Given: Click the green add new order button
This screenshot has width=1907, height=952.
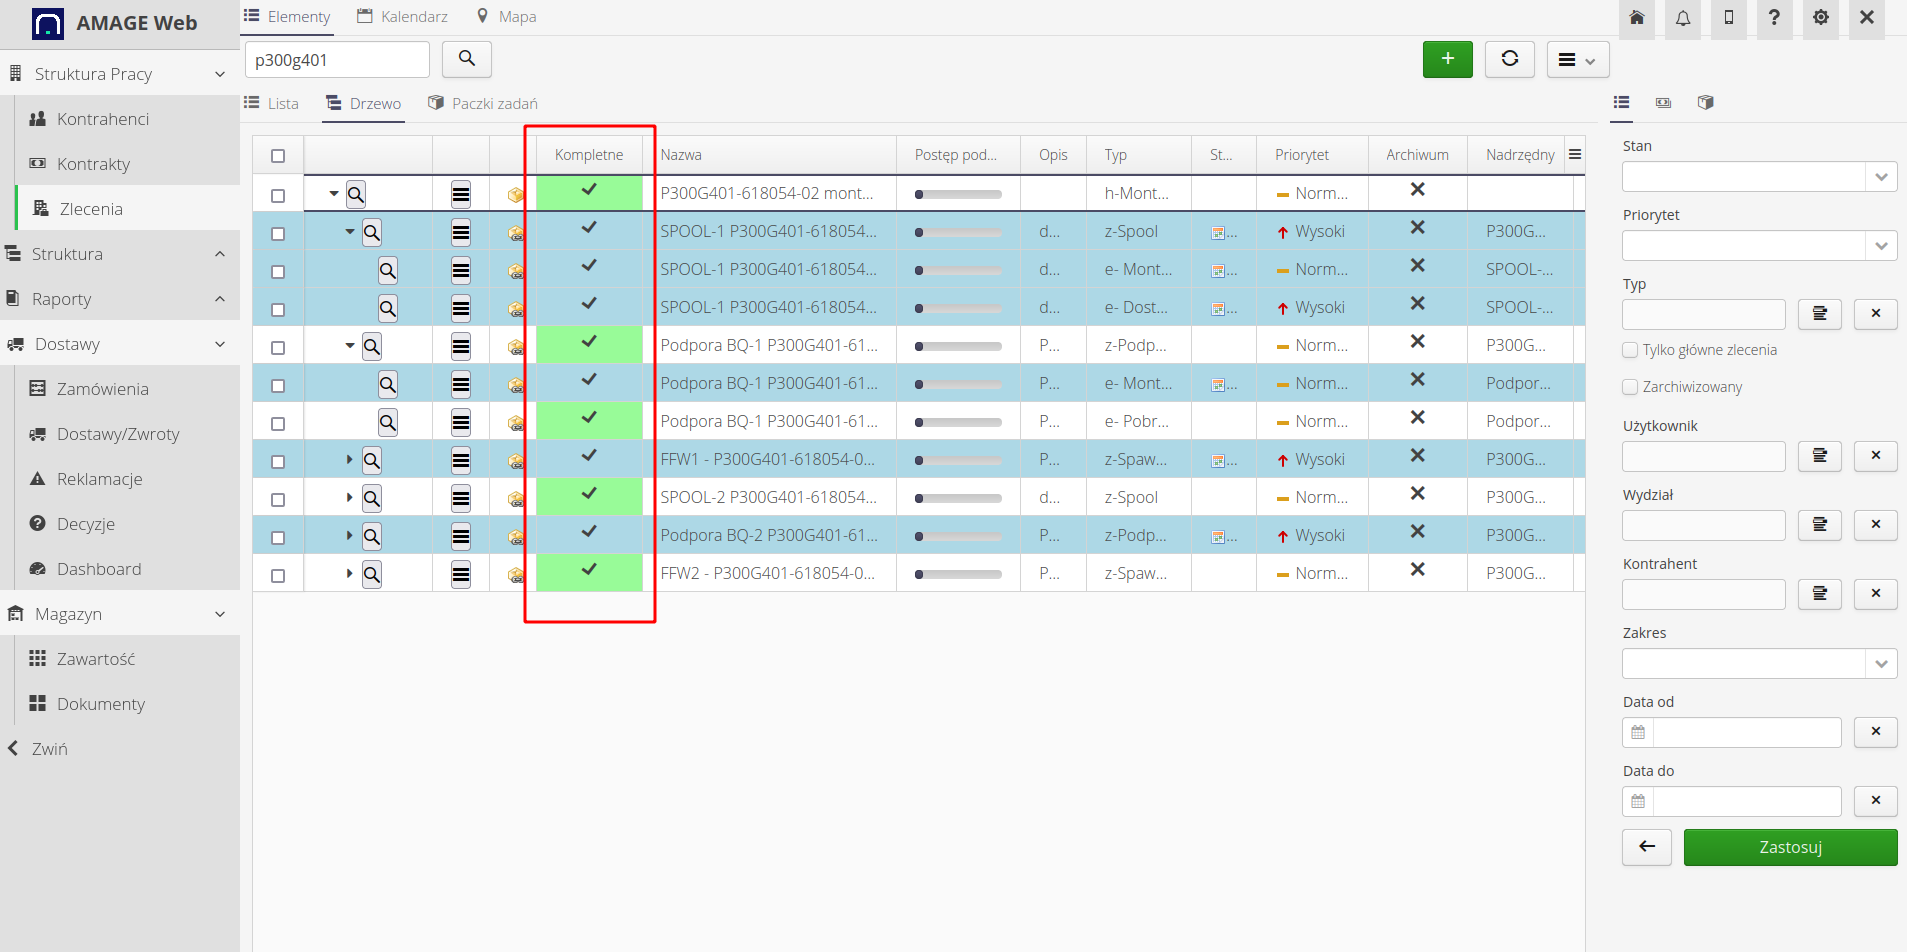Looking at the screenshot, I should [1447, 59].
